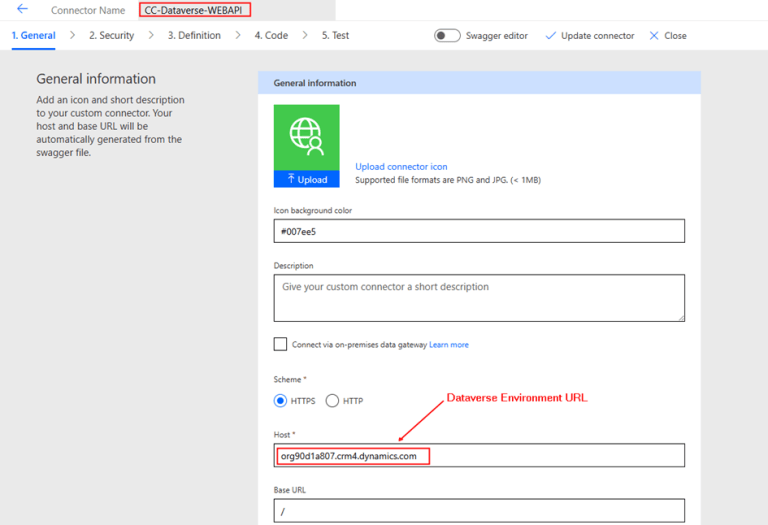Select the 5. Test tab
Image resolution: width=768 pixels, height=525 pixels.
tap(335, 35)
